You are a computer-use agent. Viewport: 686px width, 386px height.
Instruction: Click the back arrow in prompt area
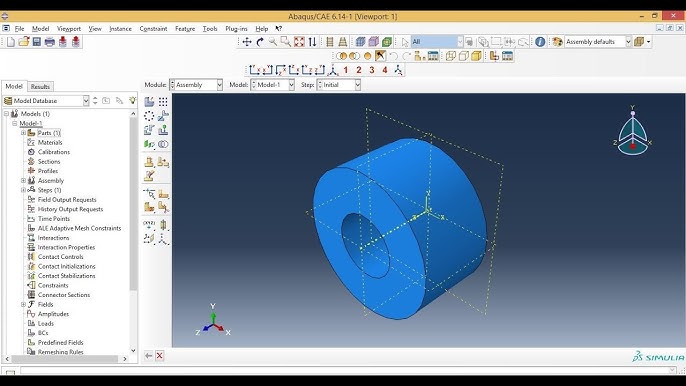148,356
